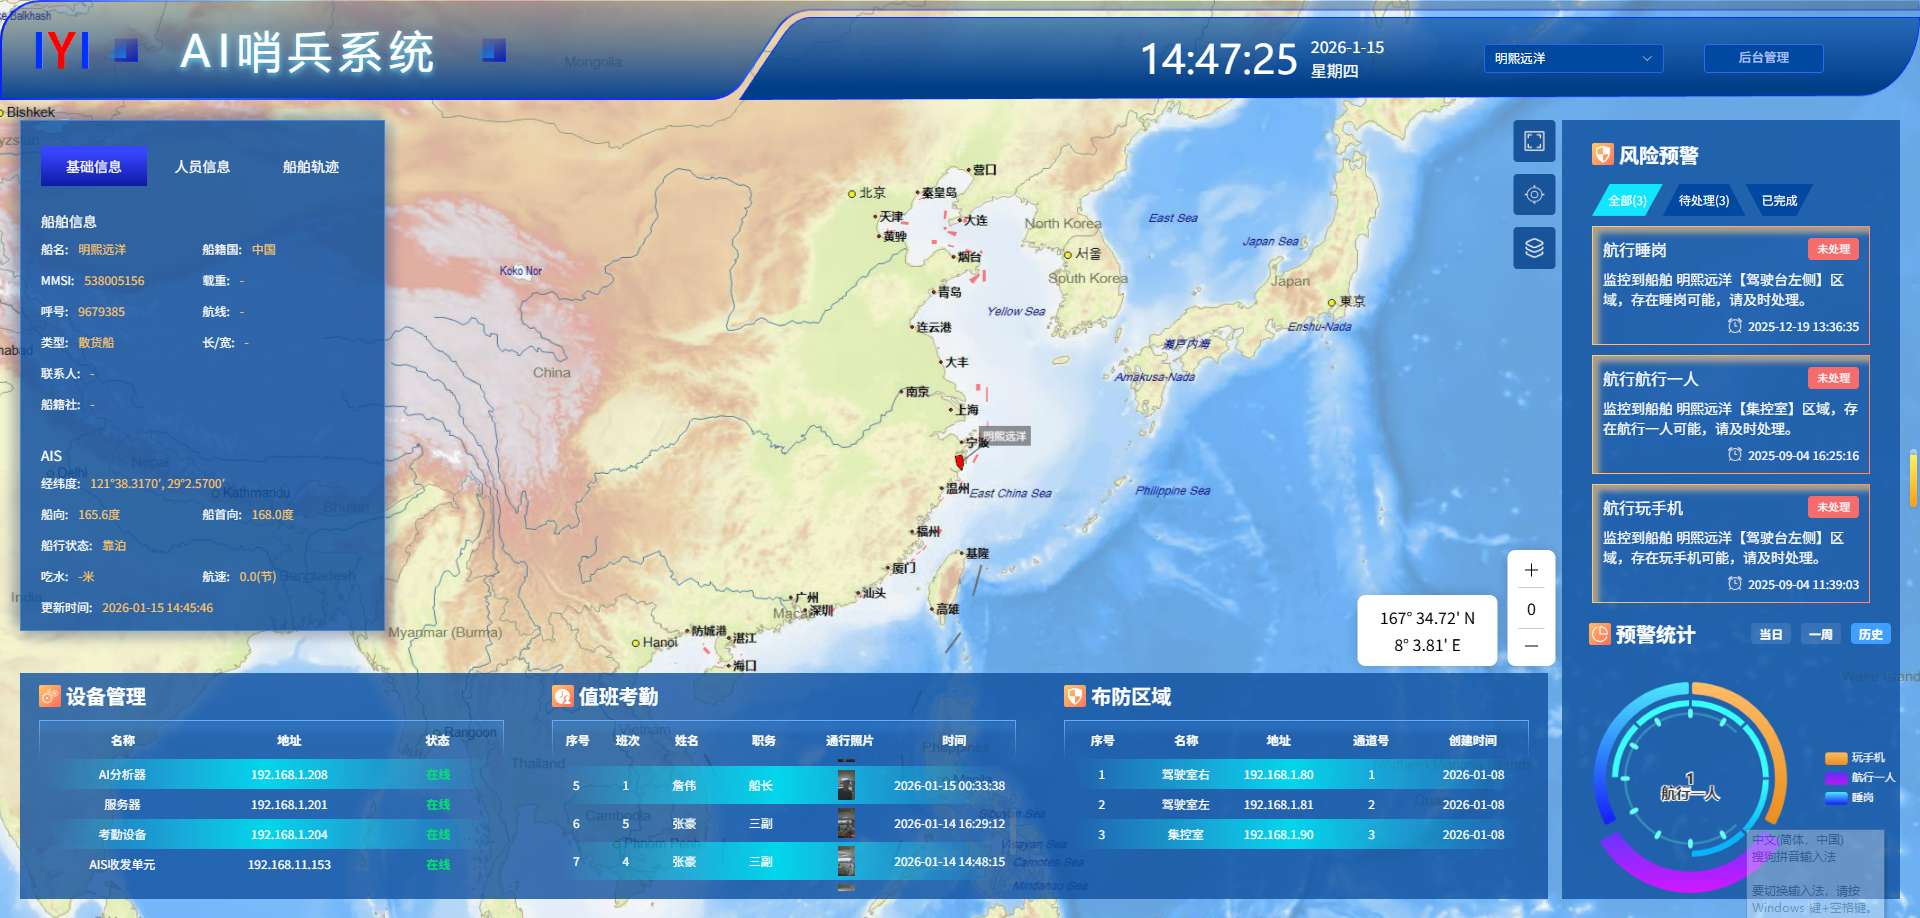Zoom in the map with plus

click(1531, 570)
